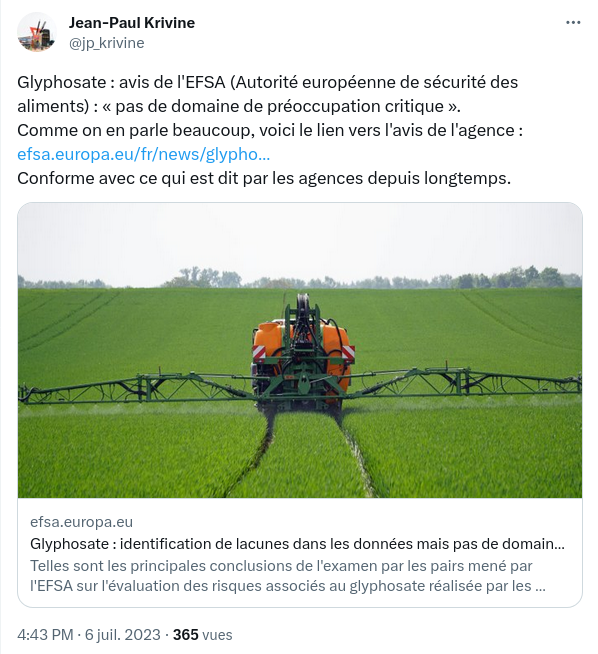
Task: Open the three-dot more options menu
Action: [x=573, y=23]
